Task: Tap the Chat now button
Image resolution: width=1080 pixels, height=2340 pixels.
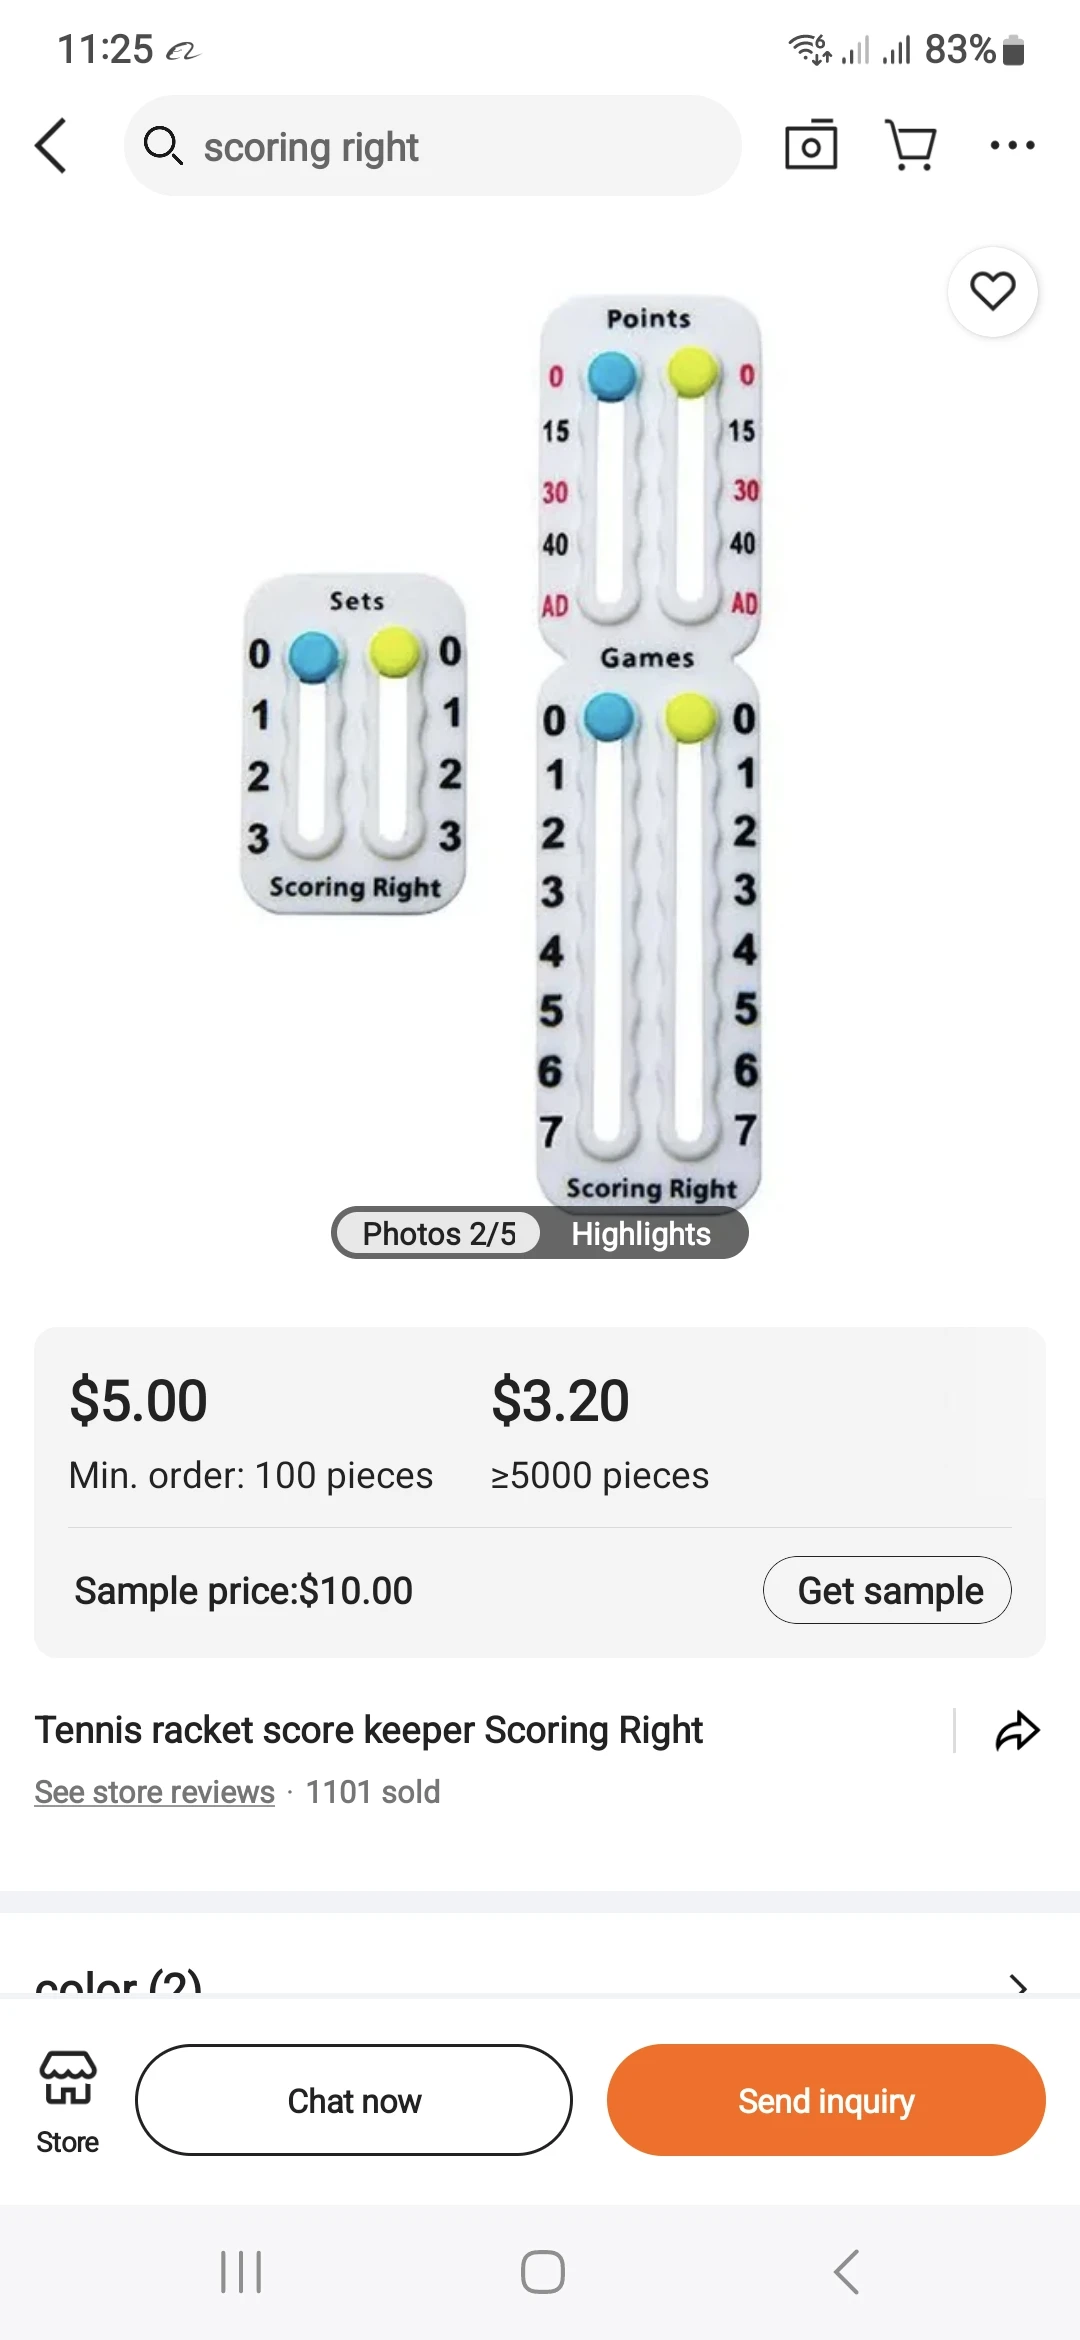Action: [x=354, y=2100]
